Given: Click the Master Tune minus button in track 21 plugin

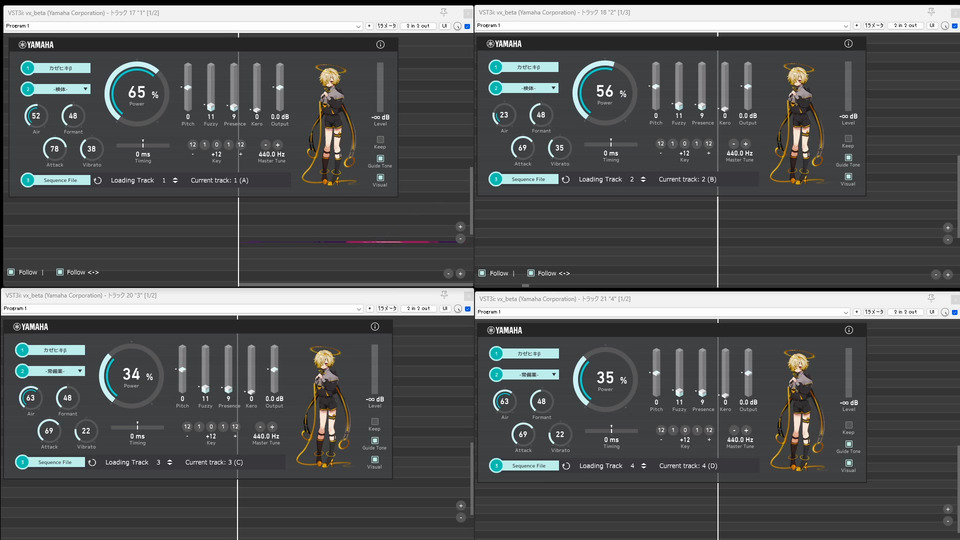Looking at the screenshot, I should click(x=733, y=430).
